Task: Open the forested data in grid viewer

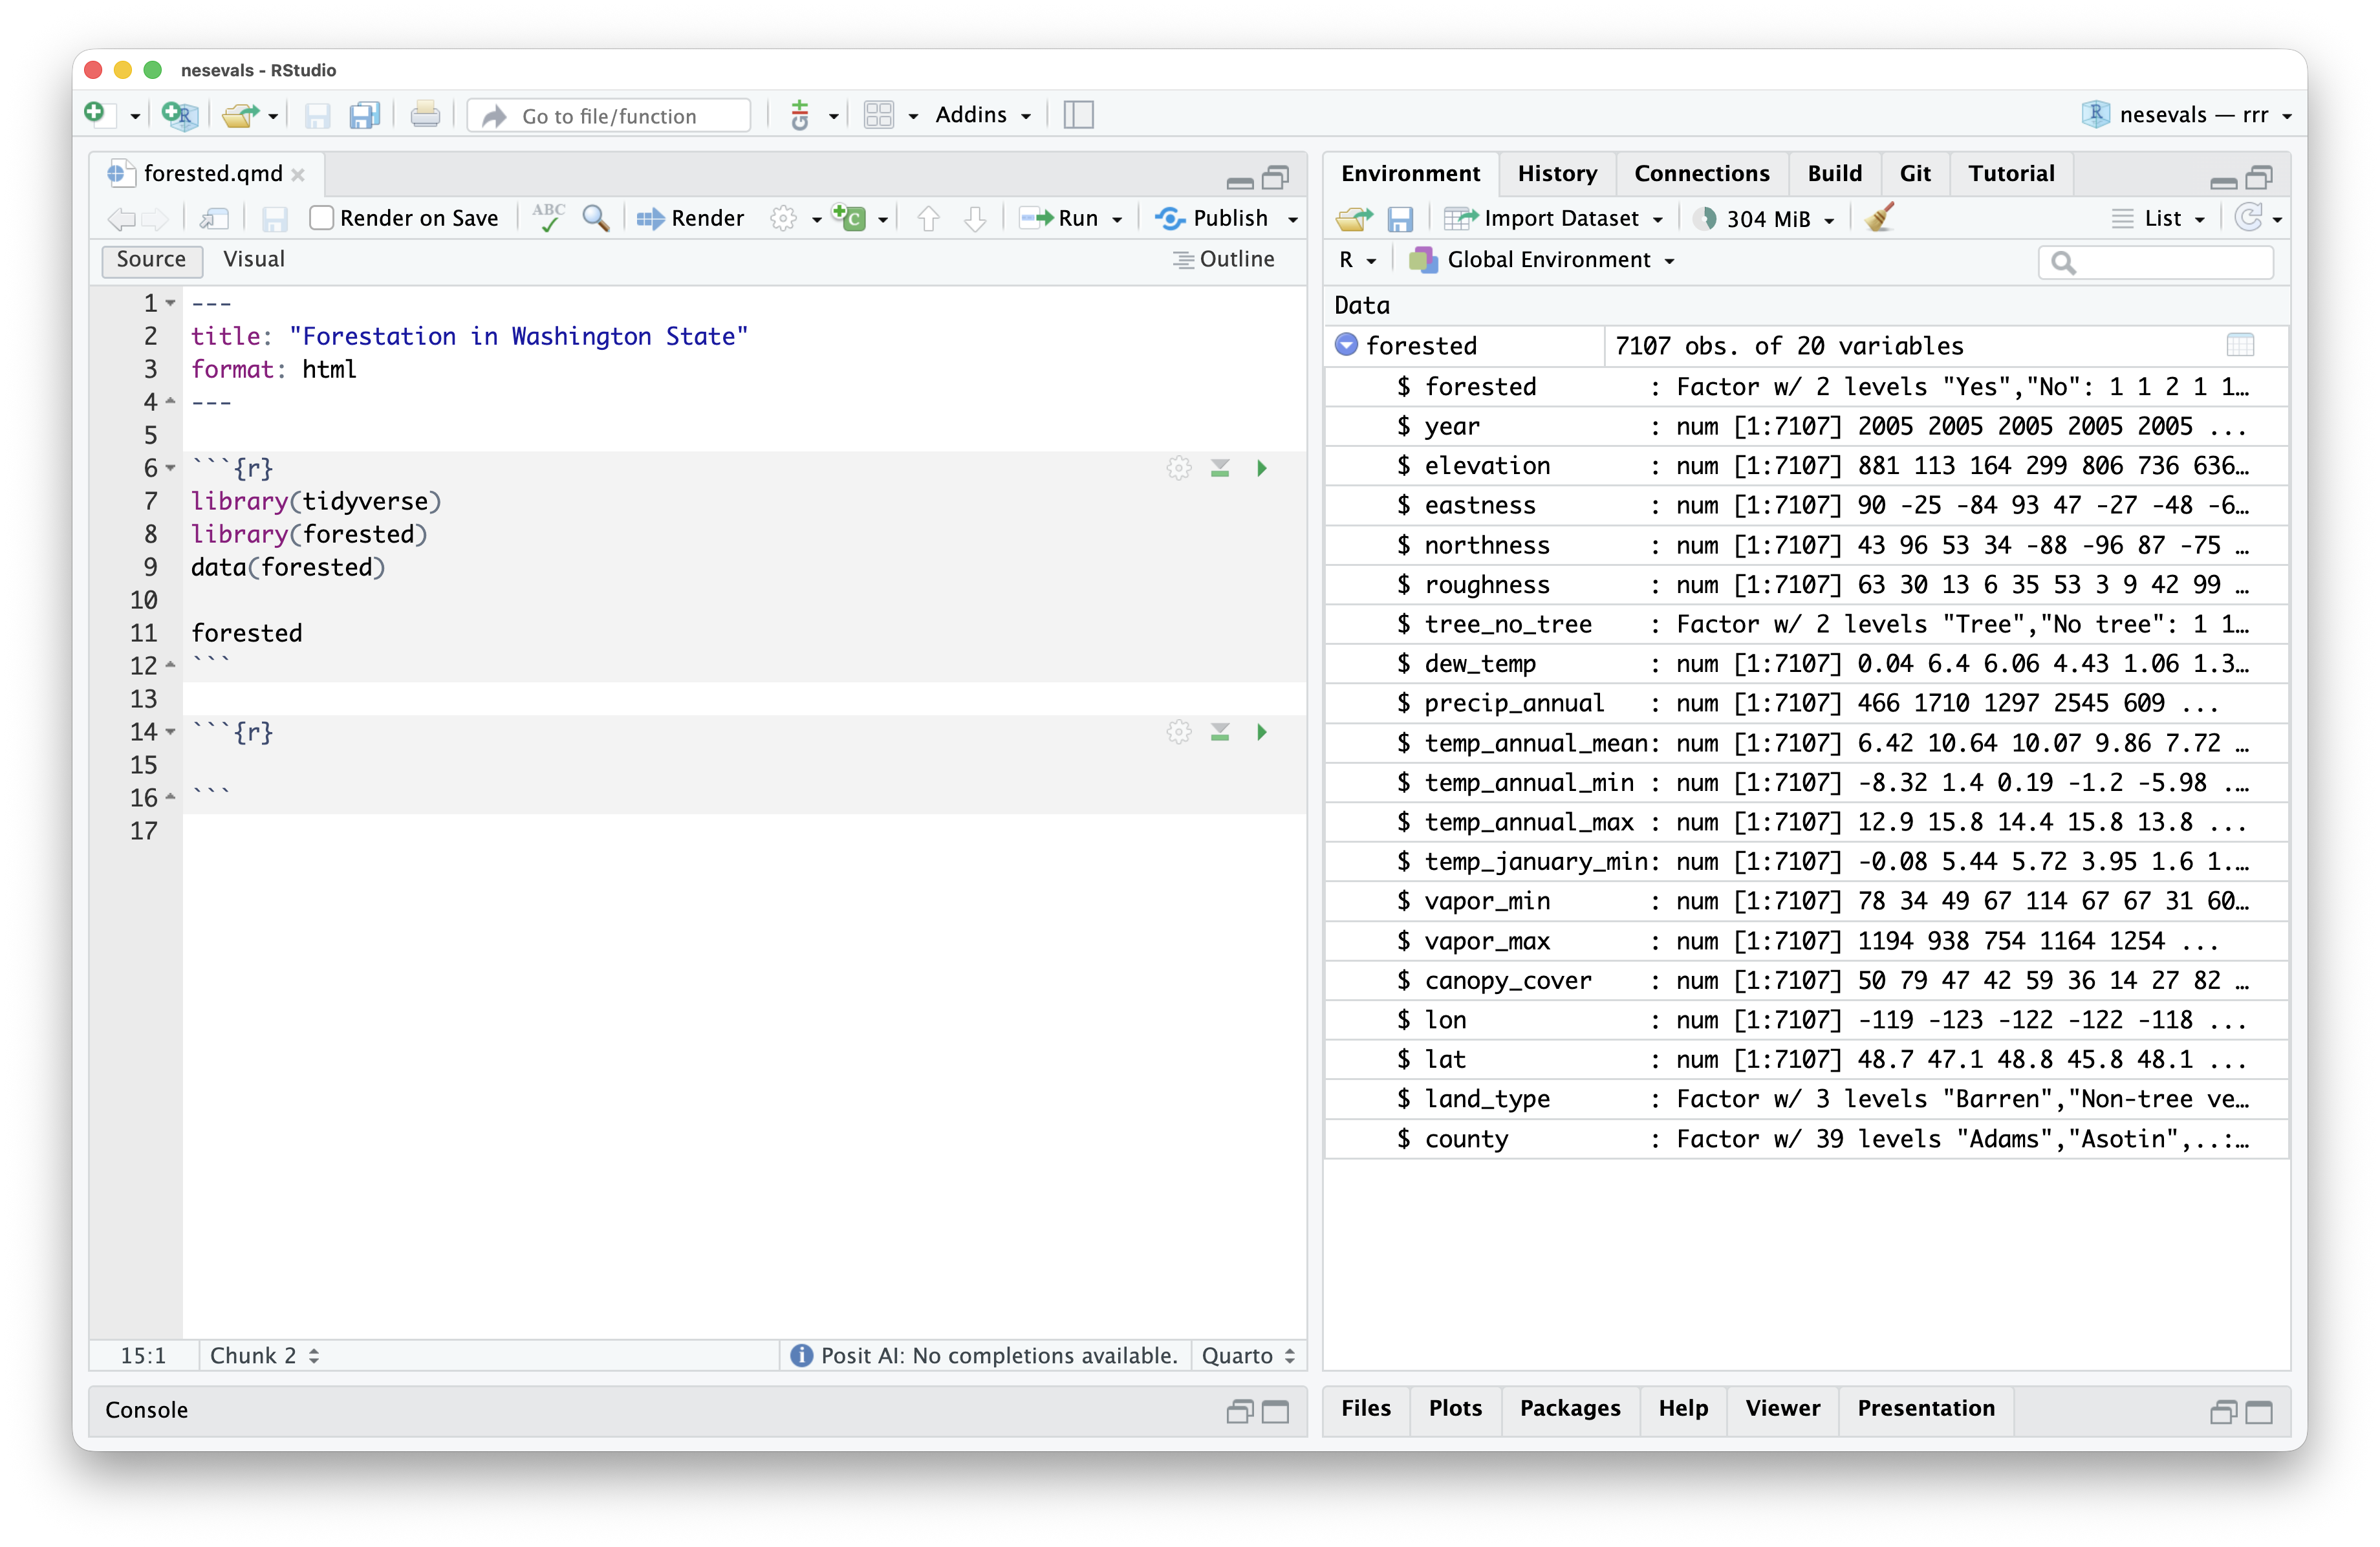Action: tap(2242, 345)
